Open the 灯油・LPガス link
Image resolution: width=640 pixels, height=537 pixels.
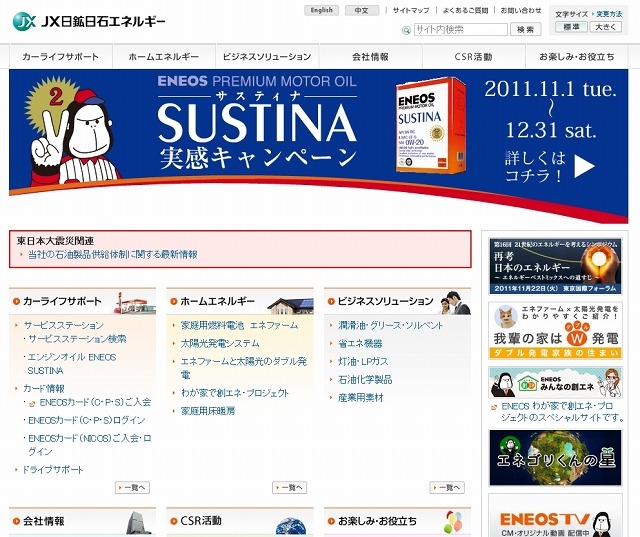point(363,362)
